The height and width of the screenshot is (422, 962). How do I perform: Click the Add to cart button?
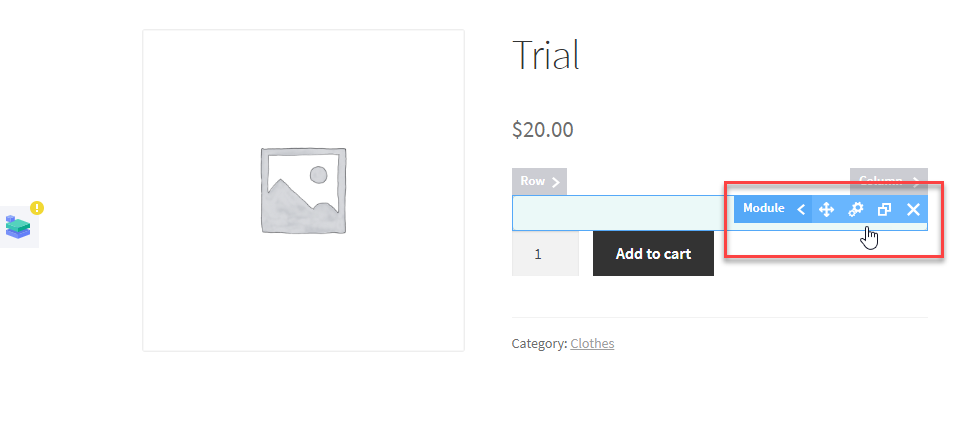point(653,253)
